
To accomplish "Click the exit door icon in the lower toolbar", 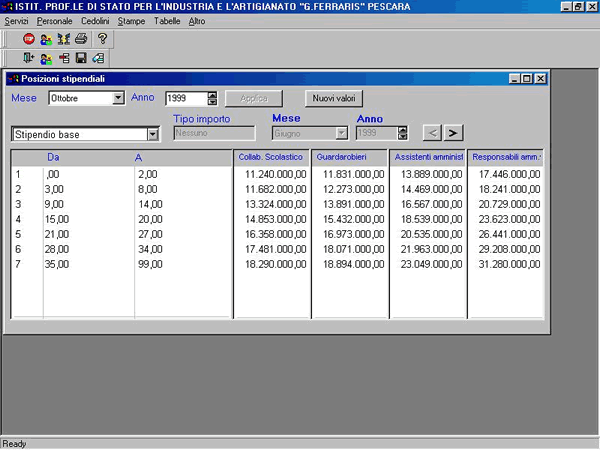I will coord(29,58).
